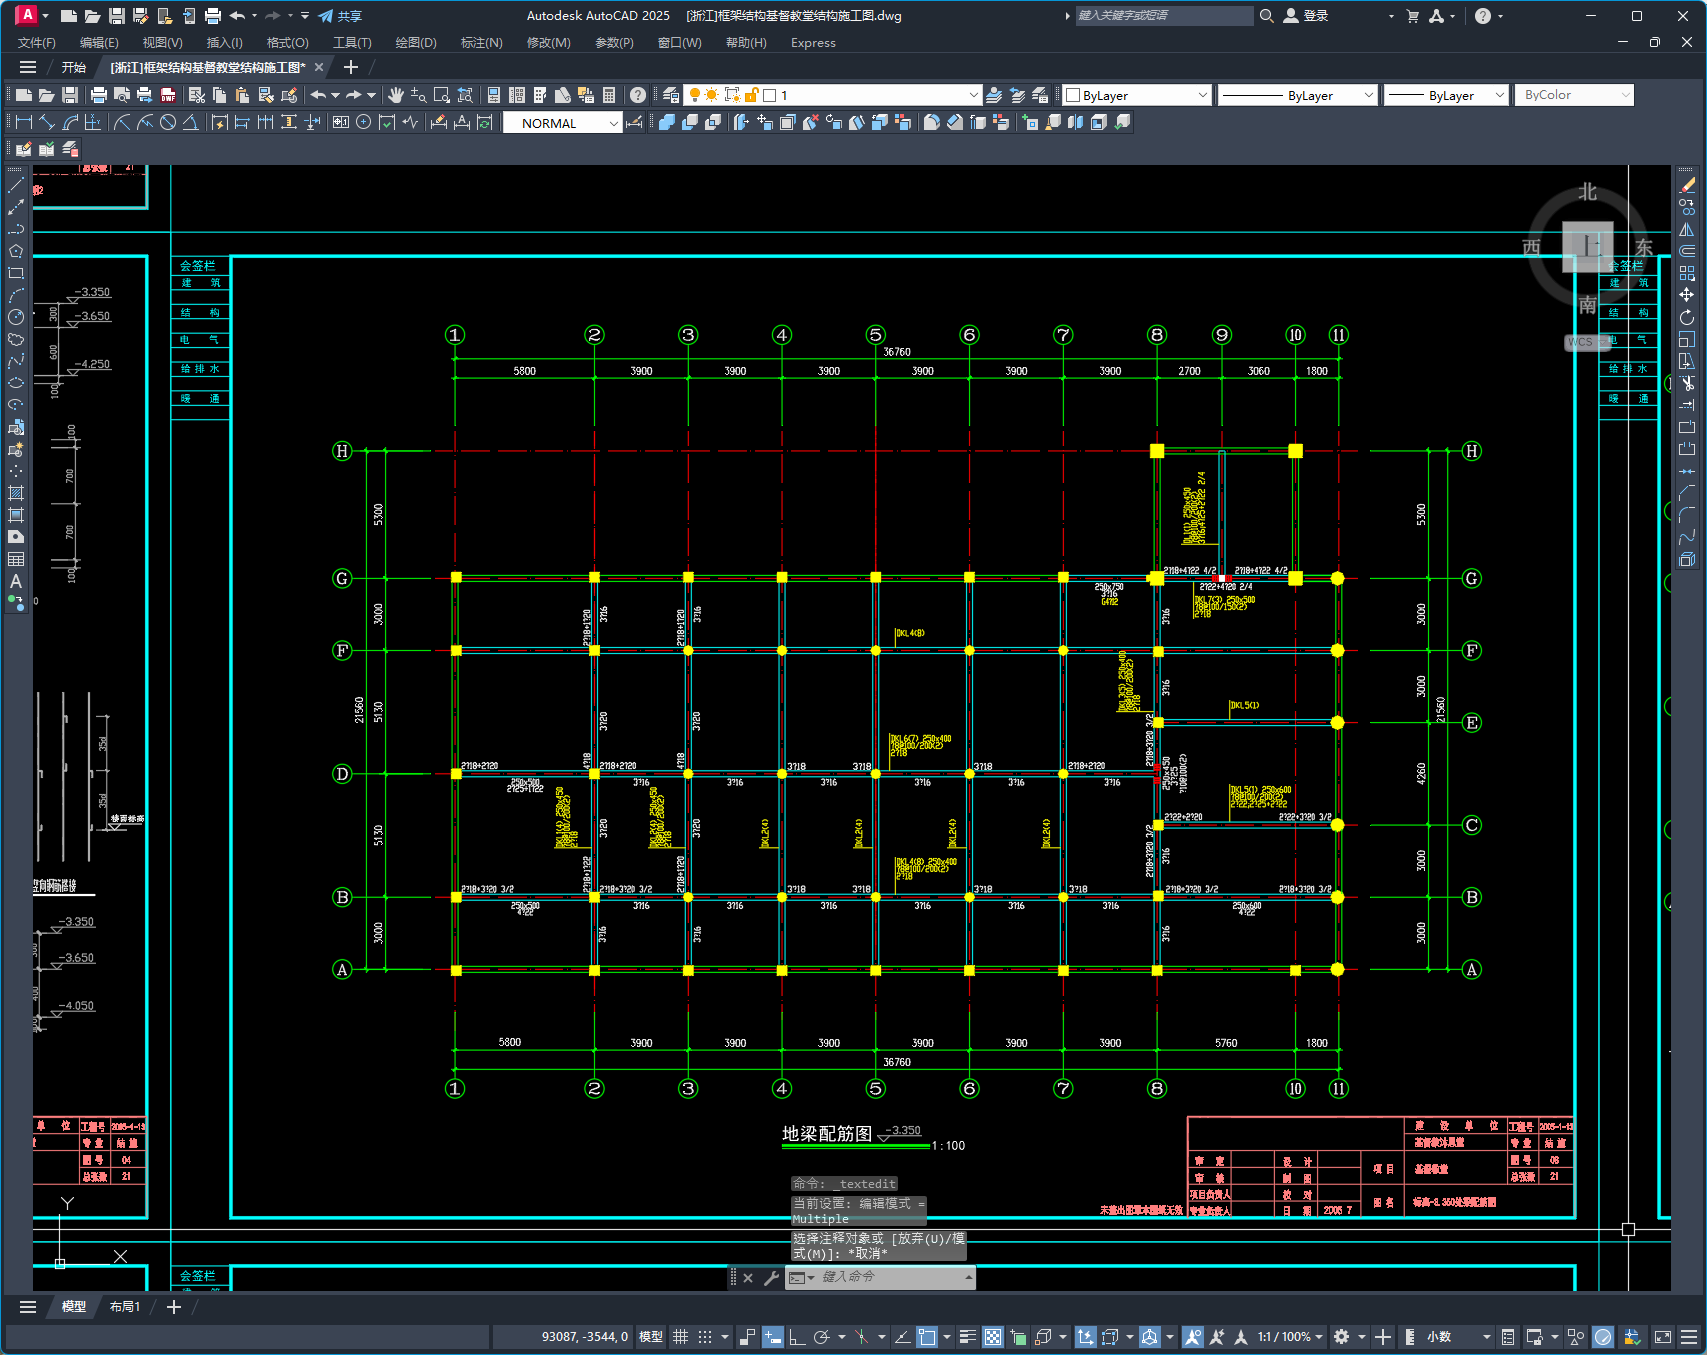Select the Linear dimension tool

[24, 122]
